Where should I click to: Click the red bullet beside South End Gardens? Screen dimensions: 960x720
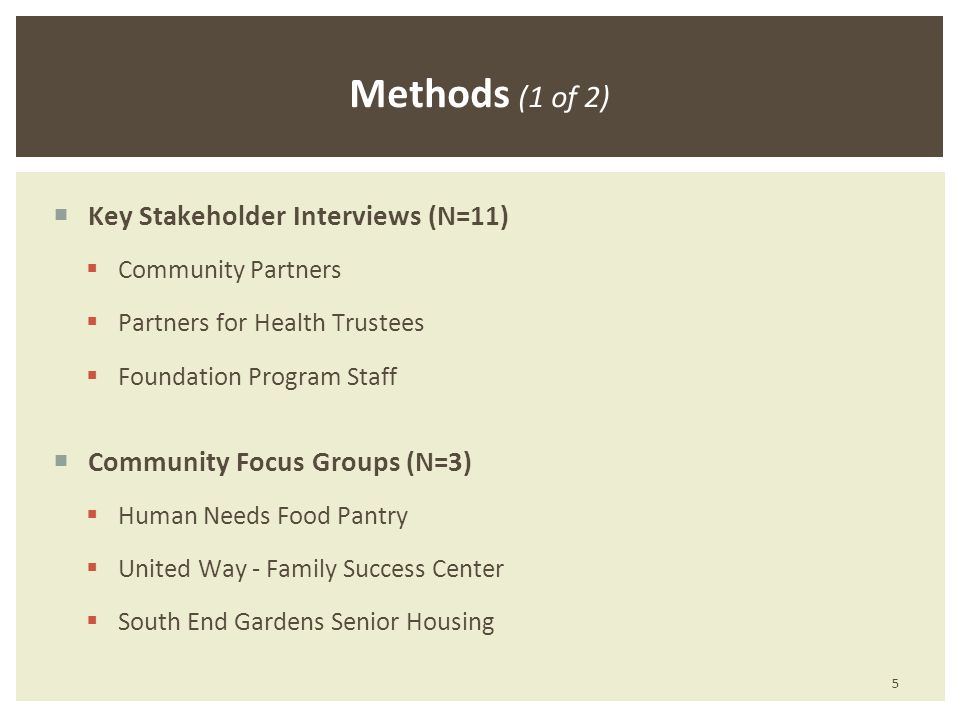pyautogui.click(x=92, y=620)
